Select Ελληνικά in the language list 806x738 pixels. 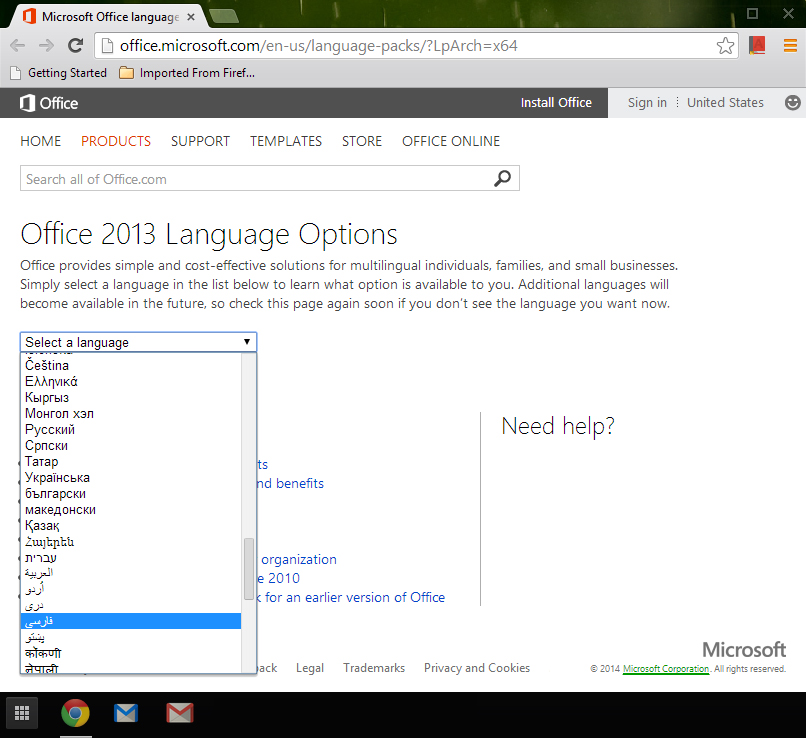pos(51,381)
